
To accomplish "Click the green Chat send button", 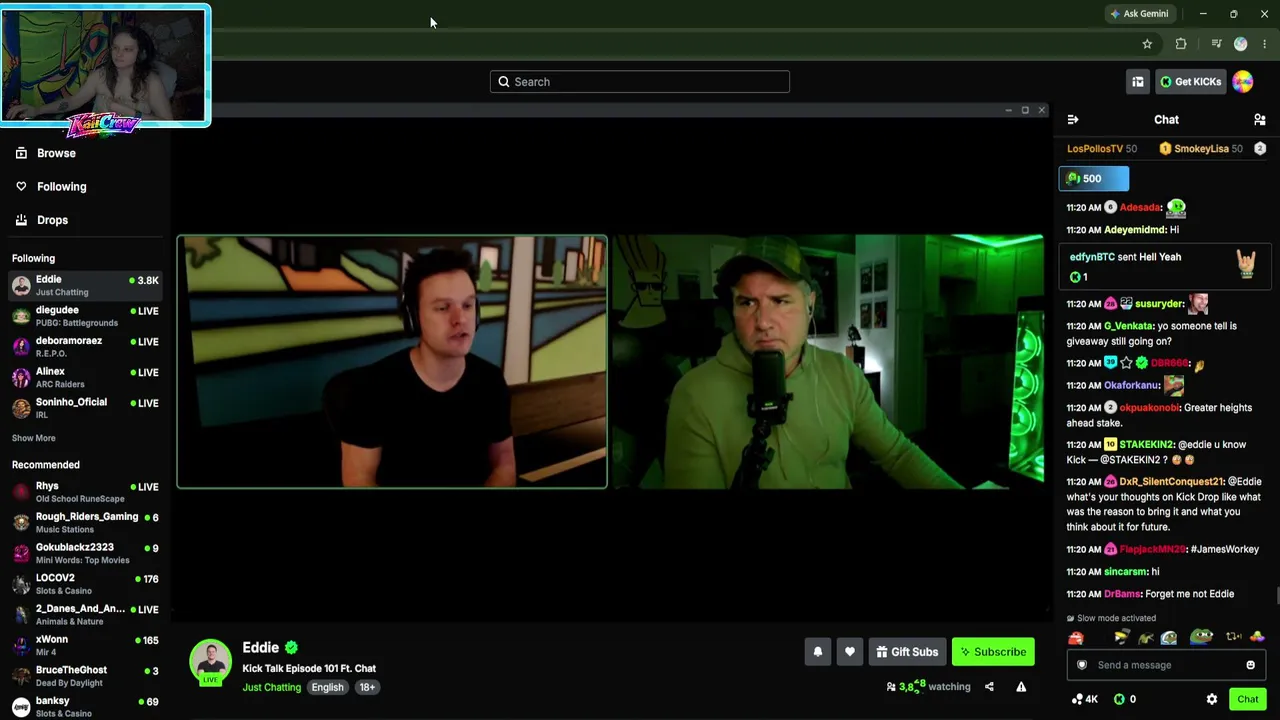I will 1248,699.
